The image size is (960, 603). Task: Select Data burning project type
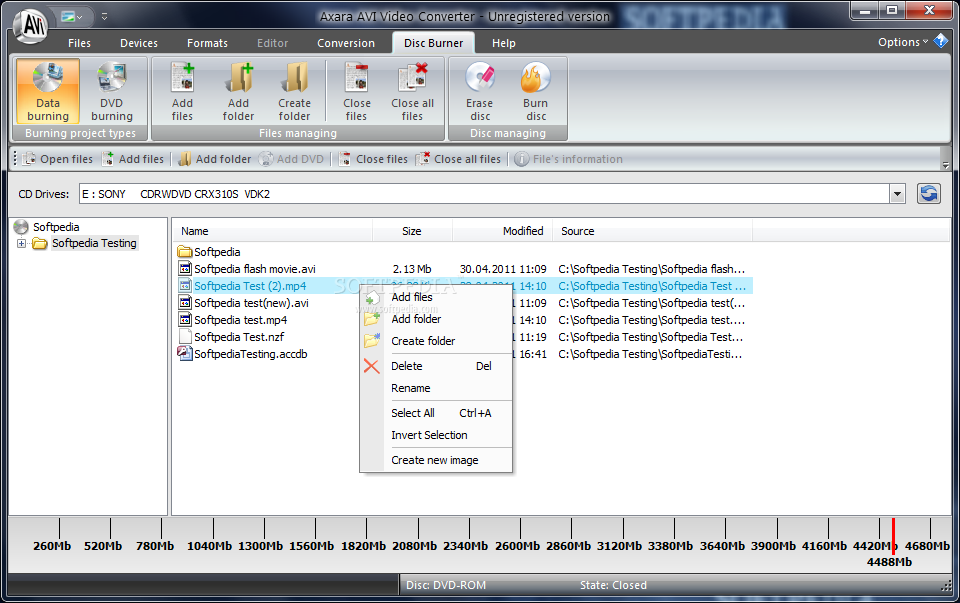click(x=48, y=91)
